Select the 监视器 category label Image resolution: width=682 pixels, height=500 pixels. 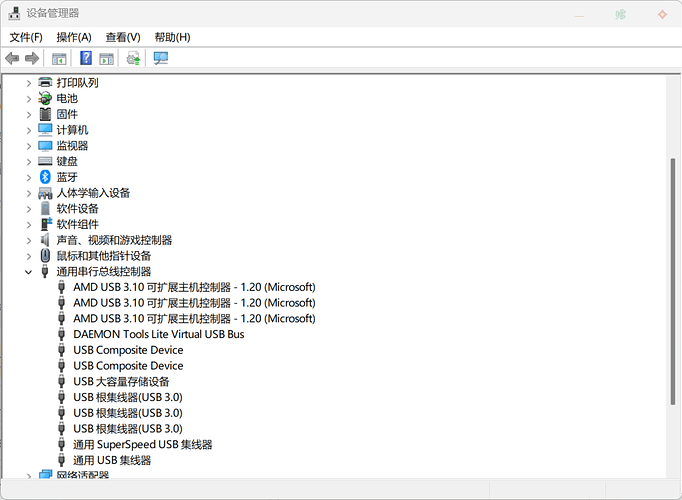coord(72,145)
